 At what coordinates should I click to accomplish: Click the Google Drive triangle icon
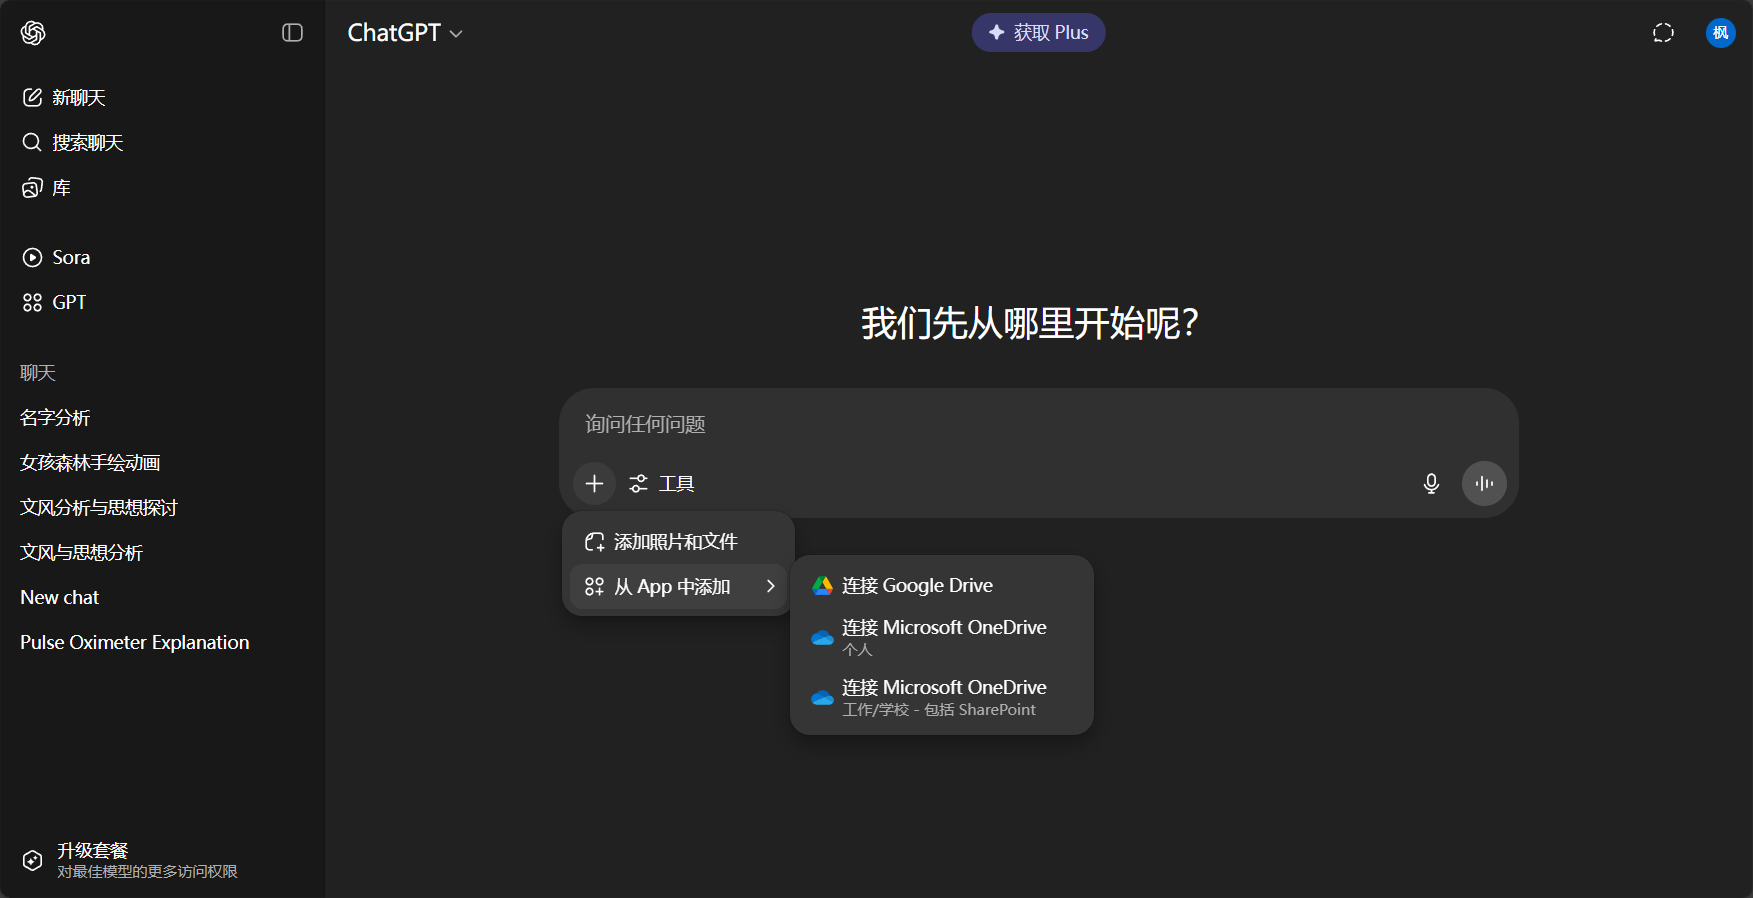pos(822,585)
